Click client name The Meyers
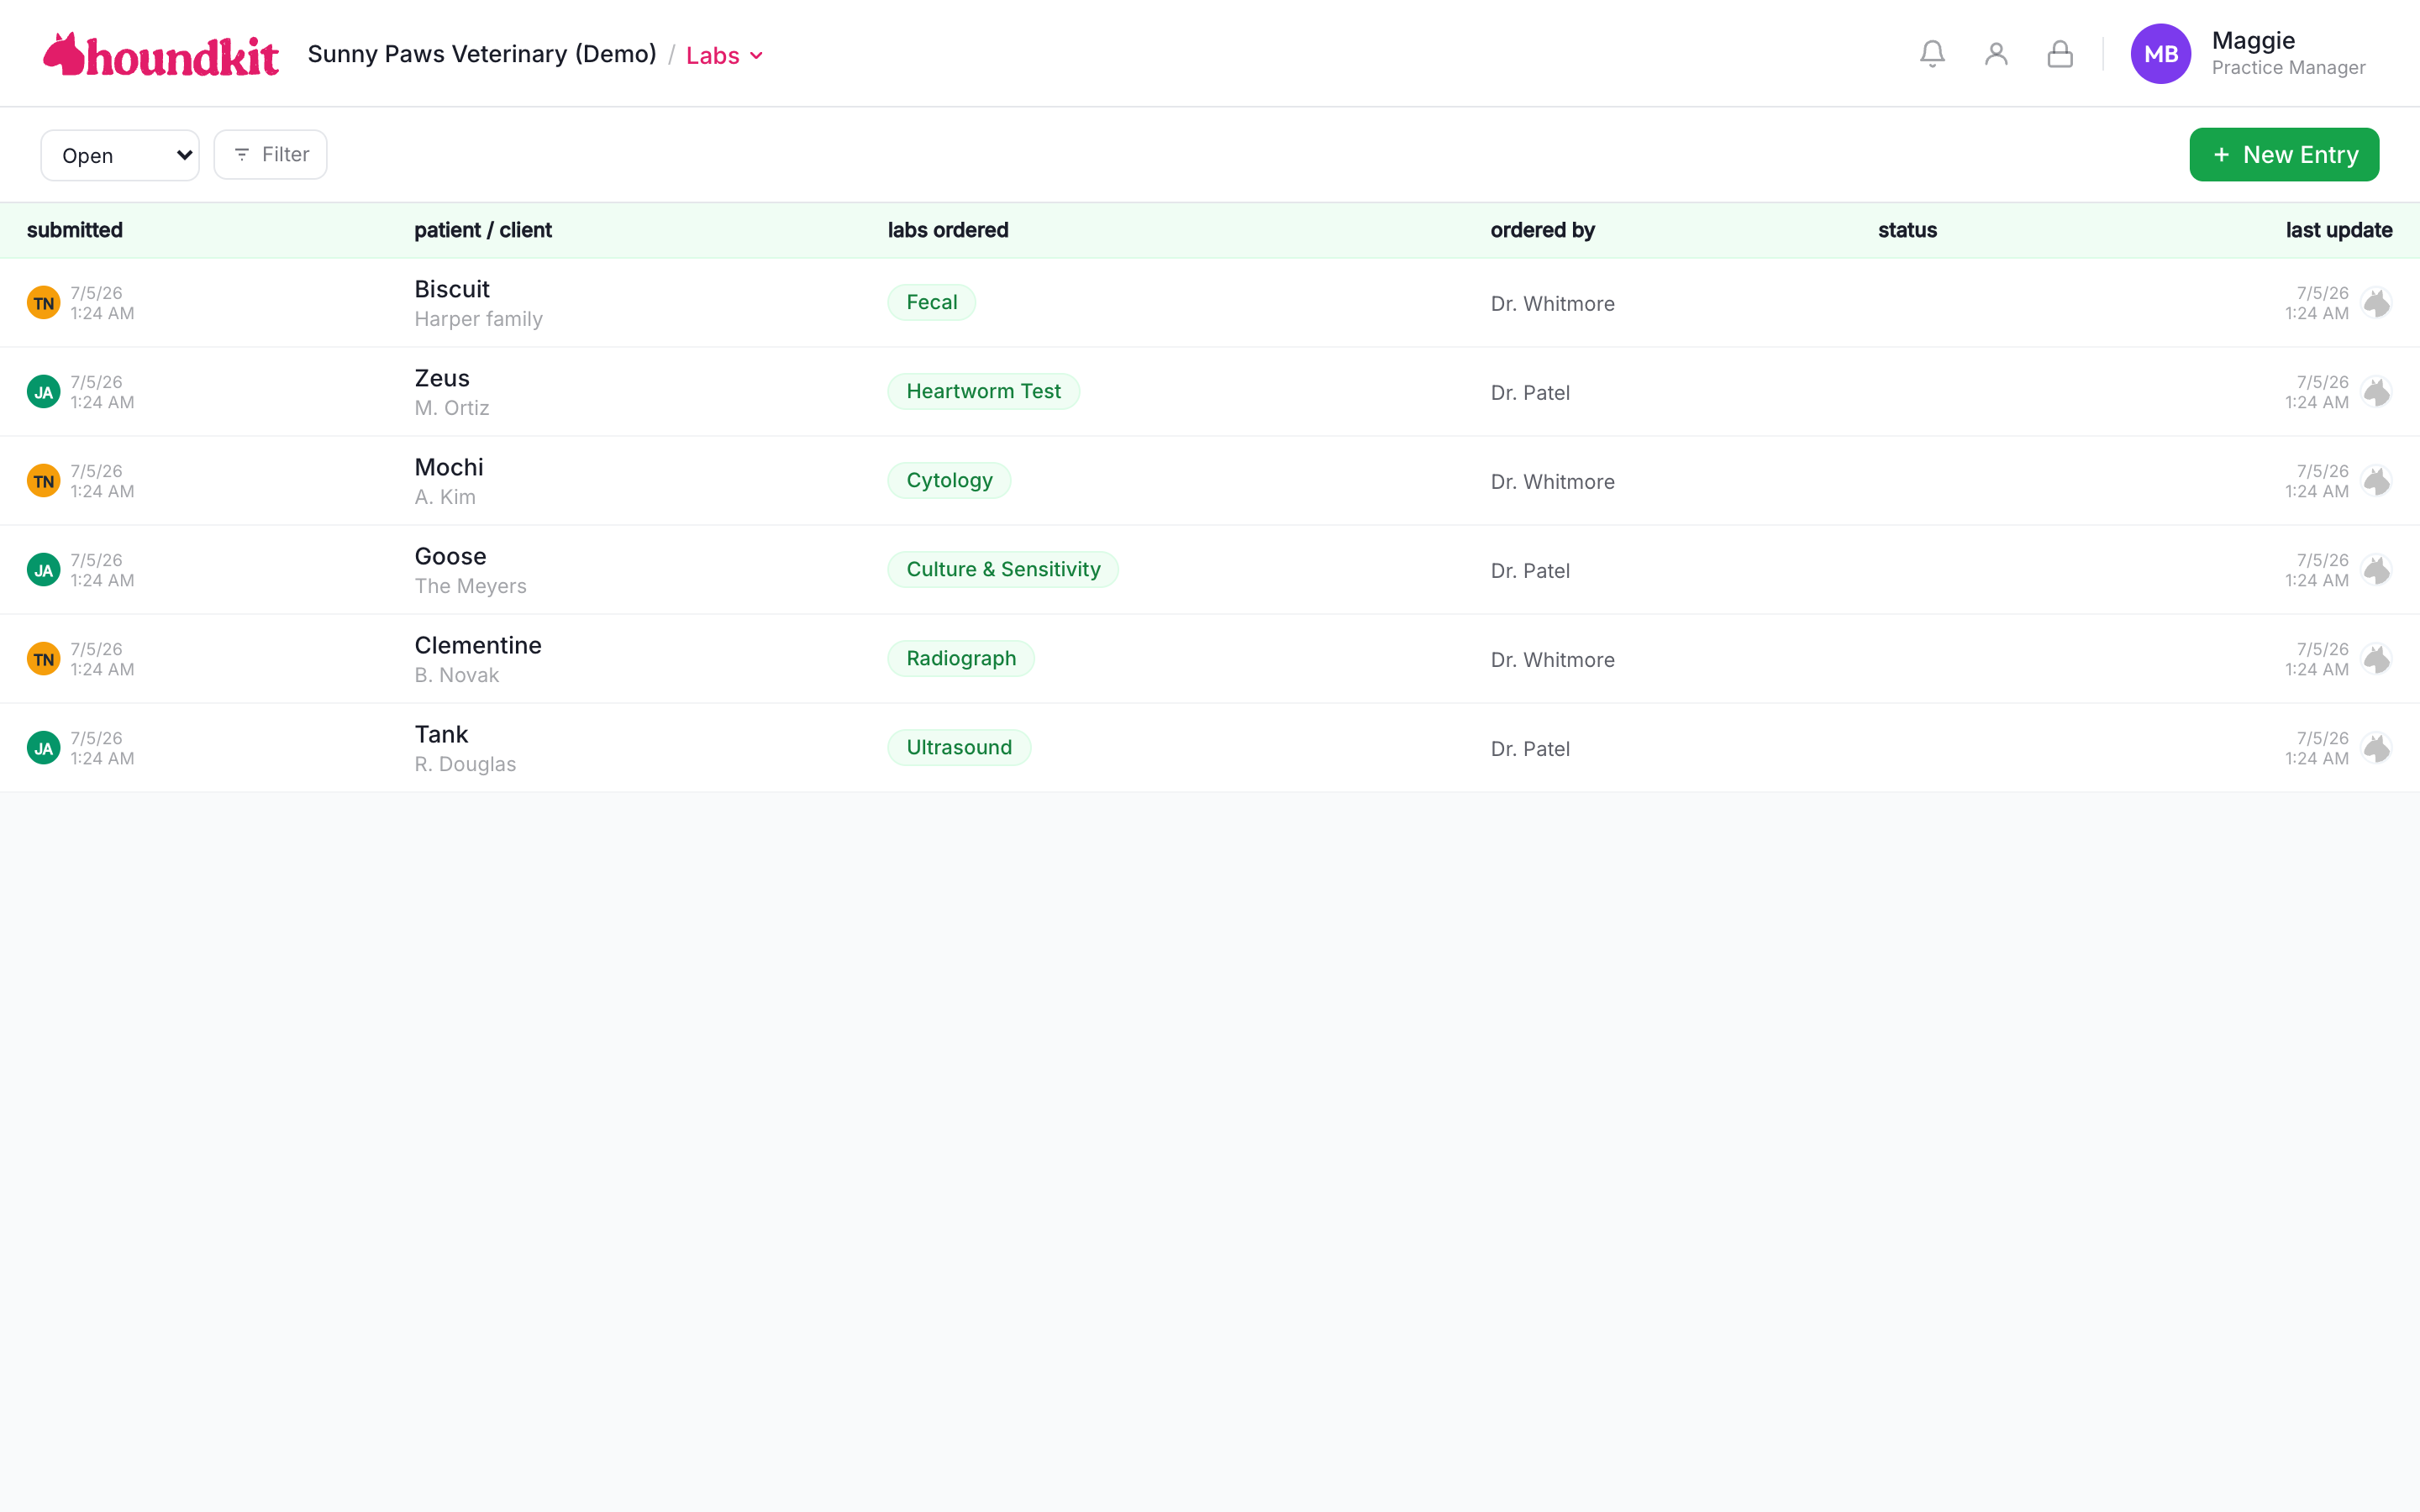Image resolution: width=2420 pixels, height=1512 pixels. [470, 586]
